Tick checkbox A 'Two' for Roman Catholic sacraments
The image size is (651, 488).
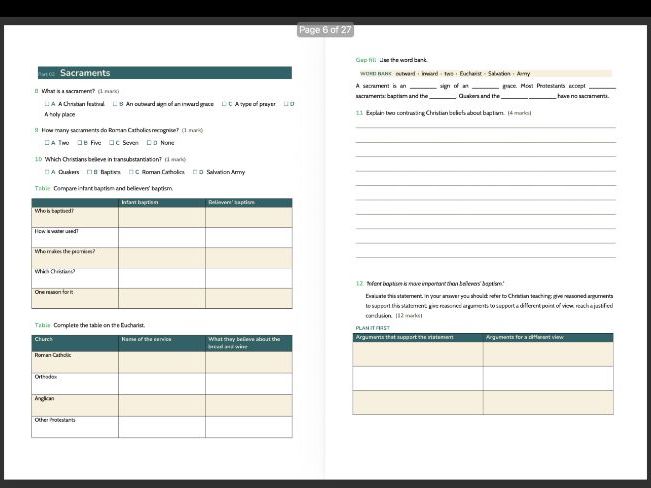click(47, 142)
